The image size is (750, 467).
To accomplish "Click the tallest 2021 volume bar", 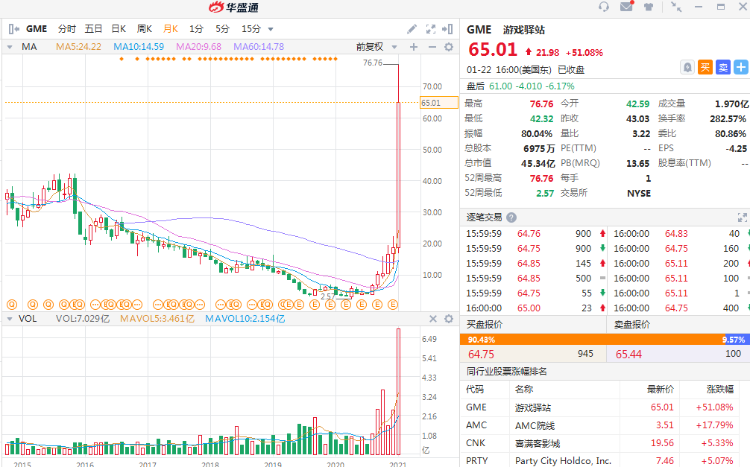I will (x=398, y=391).
